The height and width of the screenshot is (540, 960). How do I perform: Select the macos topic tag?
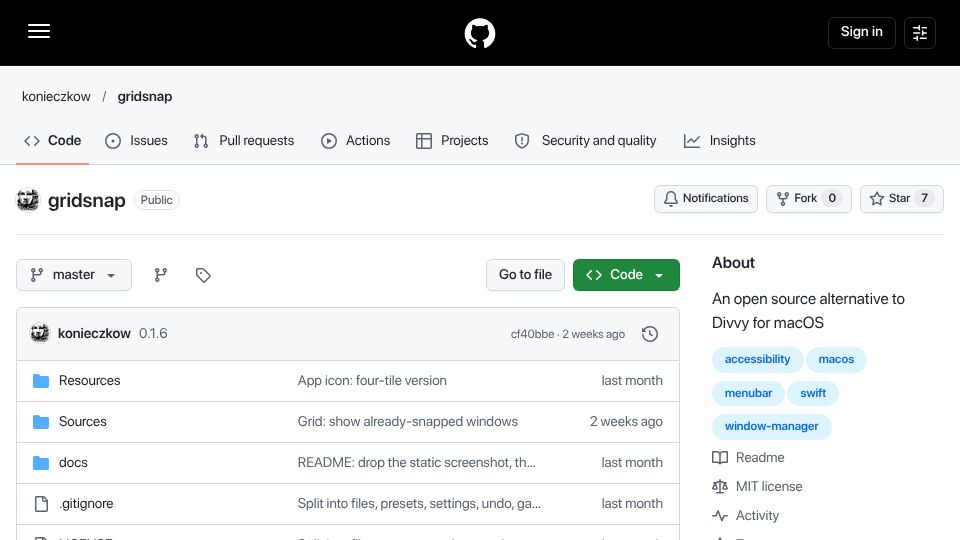[x=836, y=359]
